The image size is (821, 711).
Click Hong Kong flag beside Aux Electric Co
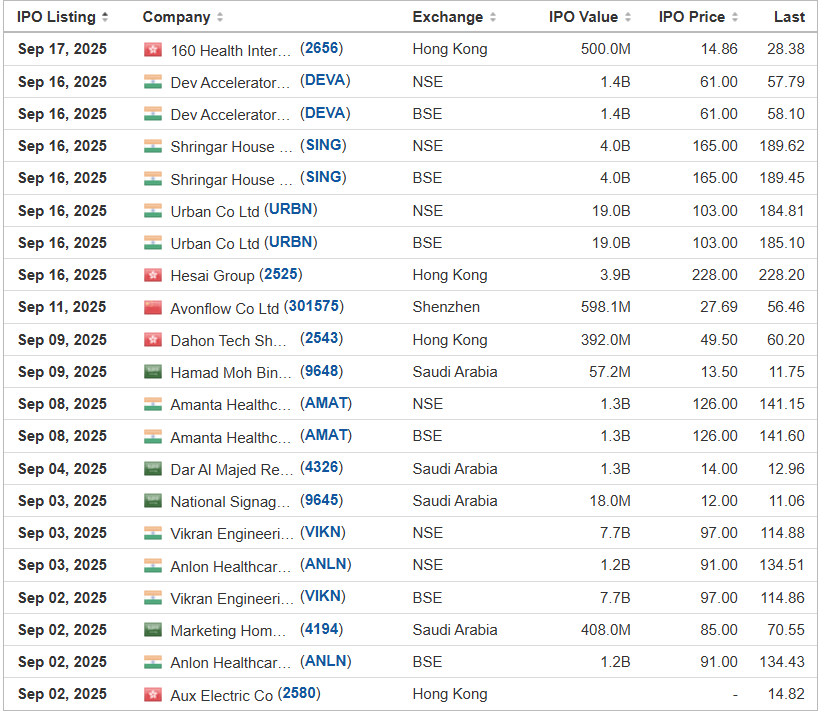[x=153, y=695]
